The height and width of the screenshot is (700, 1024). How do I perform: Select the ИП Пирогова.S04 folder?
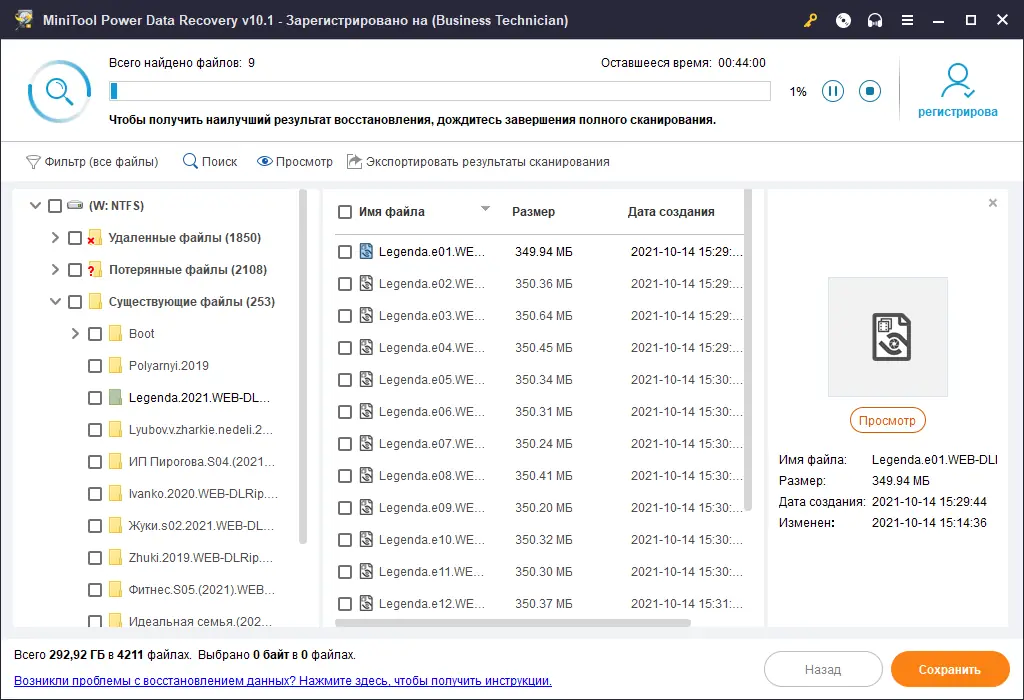click(x=201, y=462)
